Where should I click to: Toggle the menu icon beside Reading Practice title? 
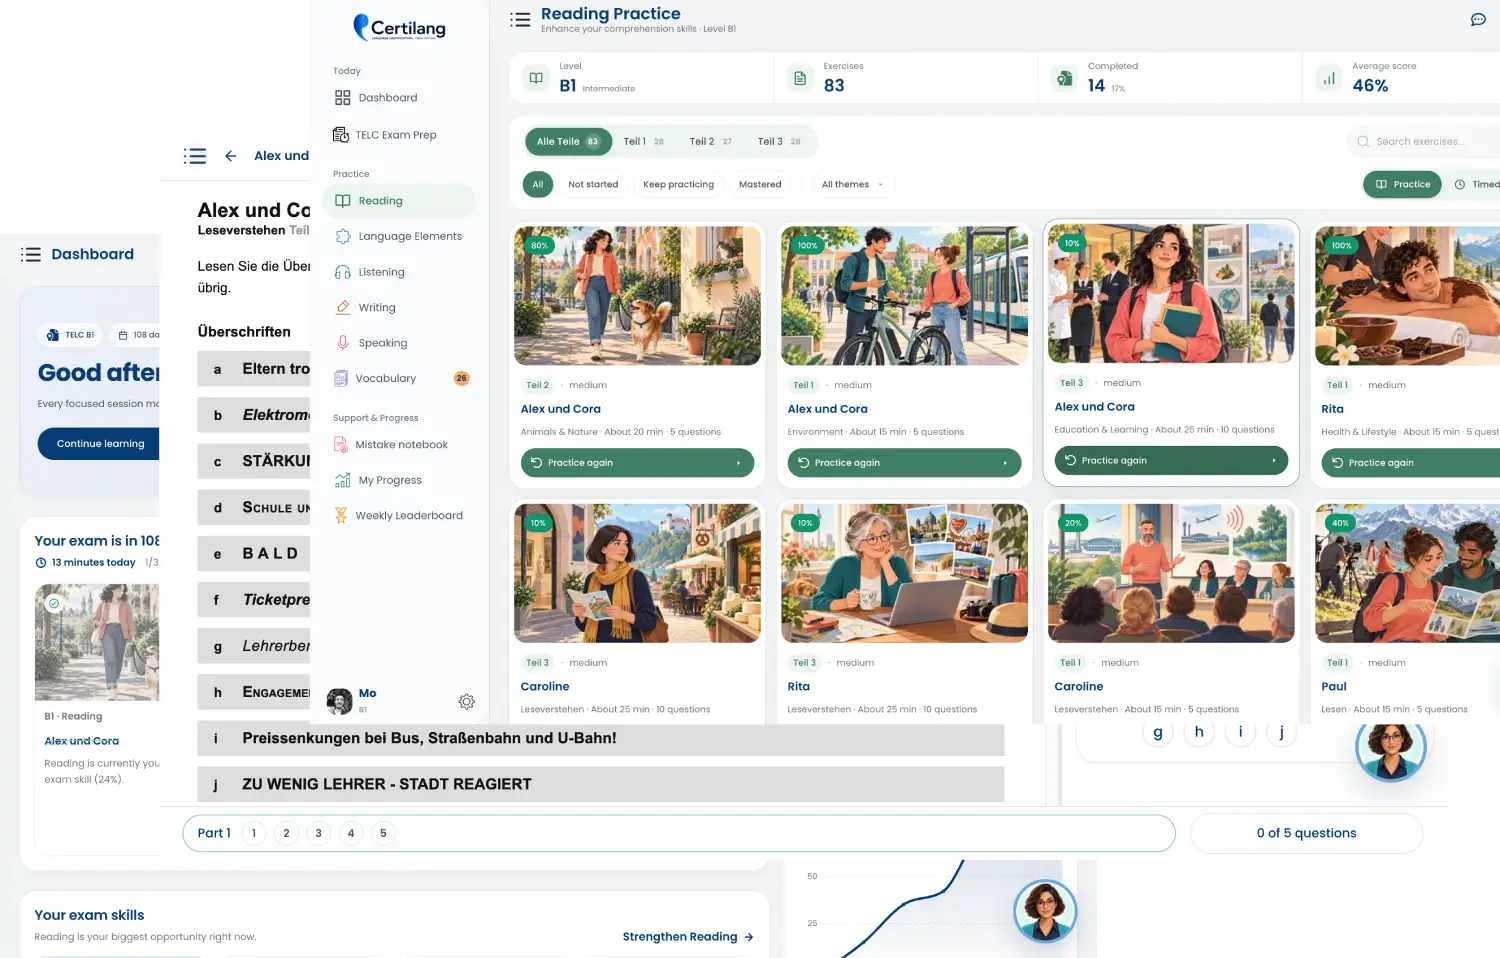[520, 20]
